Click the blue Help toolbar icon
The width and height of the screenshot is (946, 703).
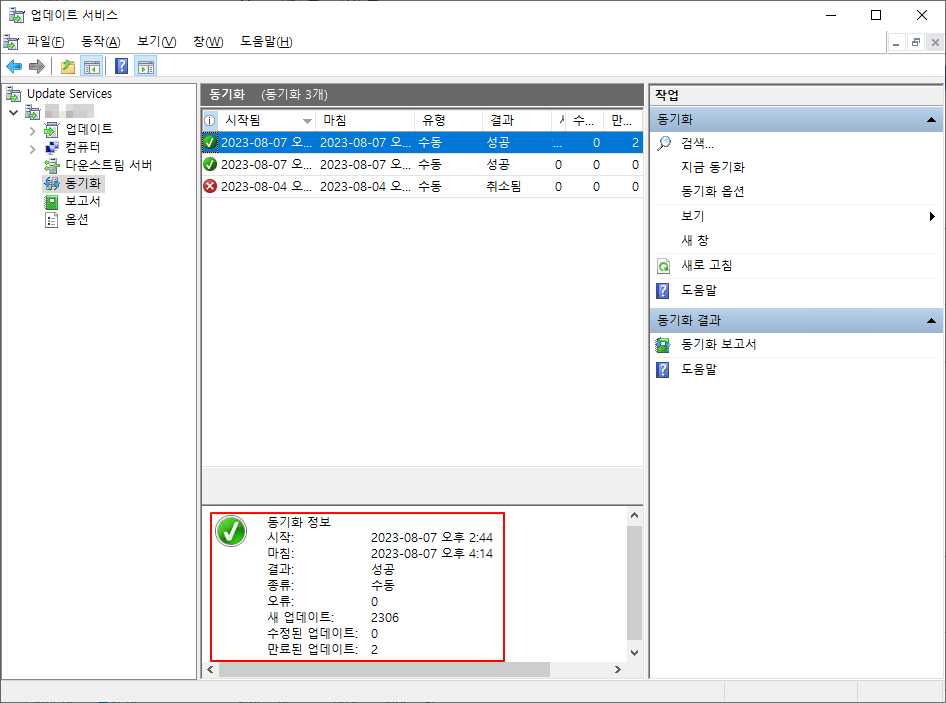click(121, 66)
